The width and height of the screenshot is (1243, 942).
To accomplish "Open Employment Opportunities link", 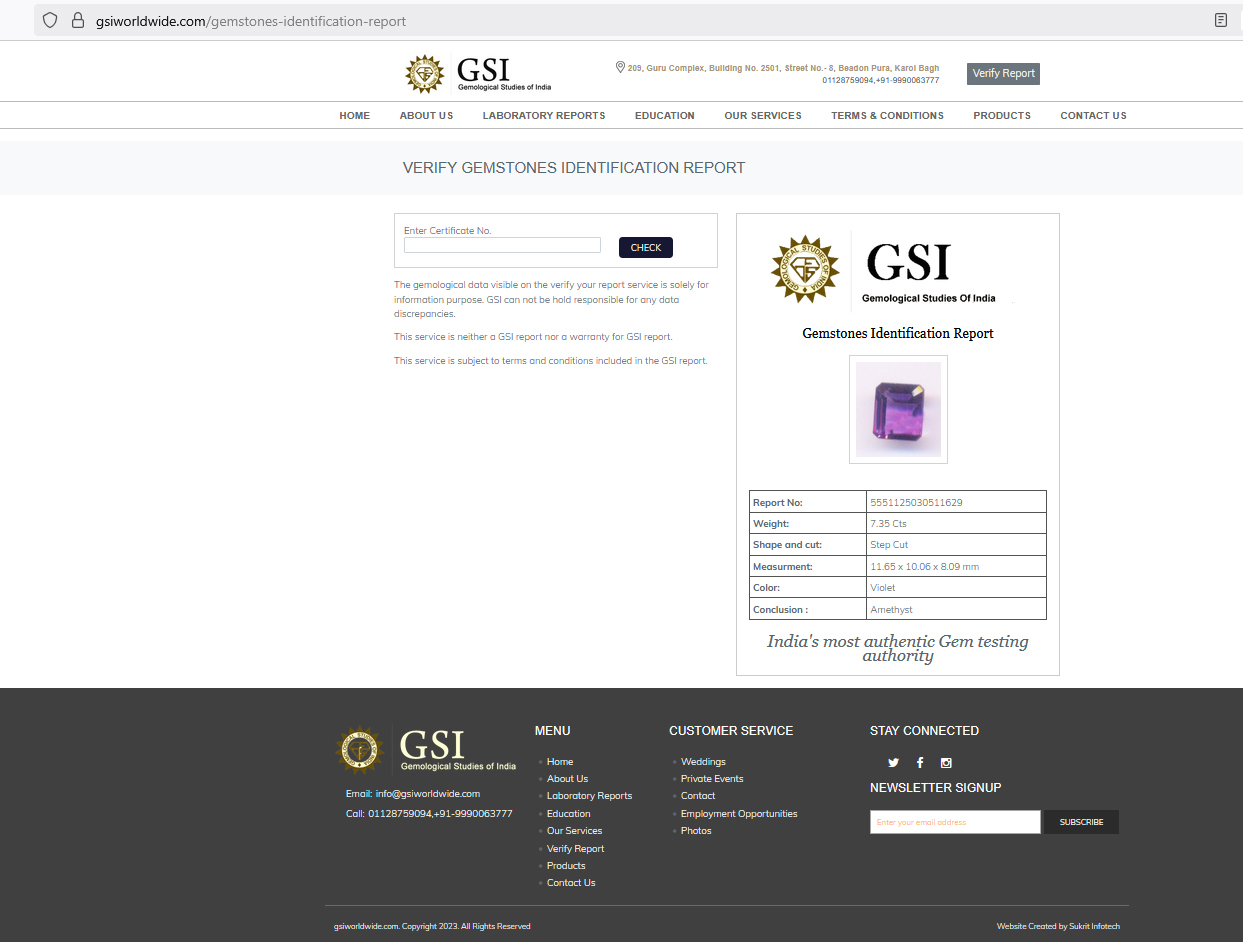I will coord(739,814).
